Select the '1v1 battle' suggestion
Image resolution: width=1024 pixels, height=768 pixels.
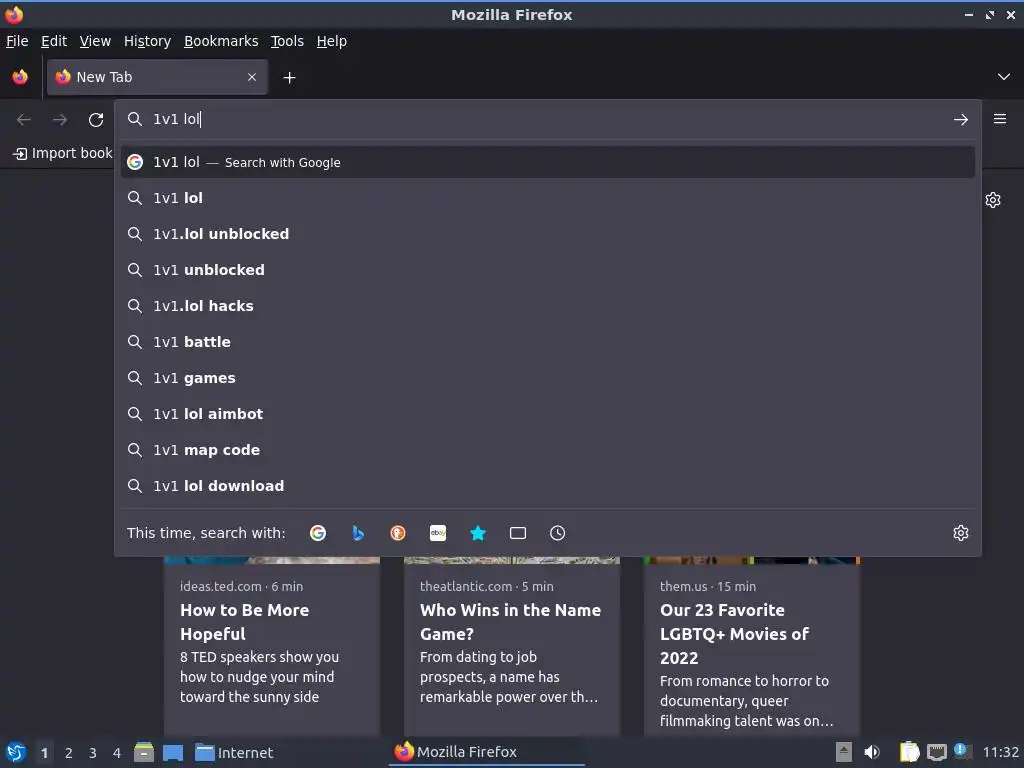pyautogui.click(x=548, y=342)
